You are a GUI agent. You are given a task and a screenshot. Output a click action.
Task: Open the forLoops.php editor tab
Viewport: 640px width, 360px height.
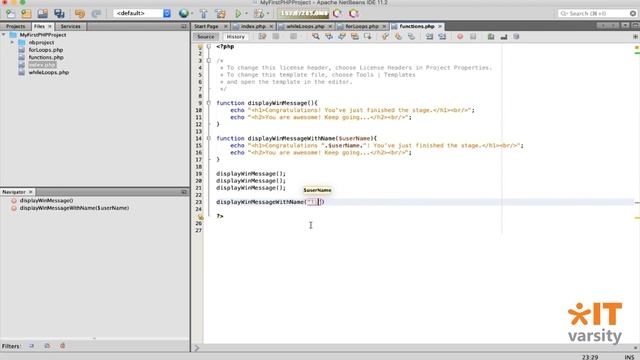(x=362, y=26)
